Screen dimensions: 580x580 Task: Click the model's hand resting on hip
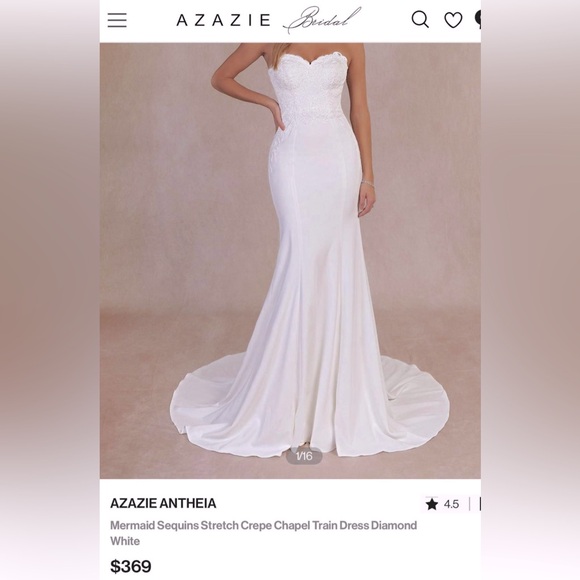pos(274,111)
